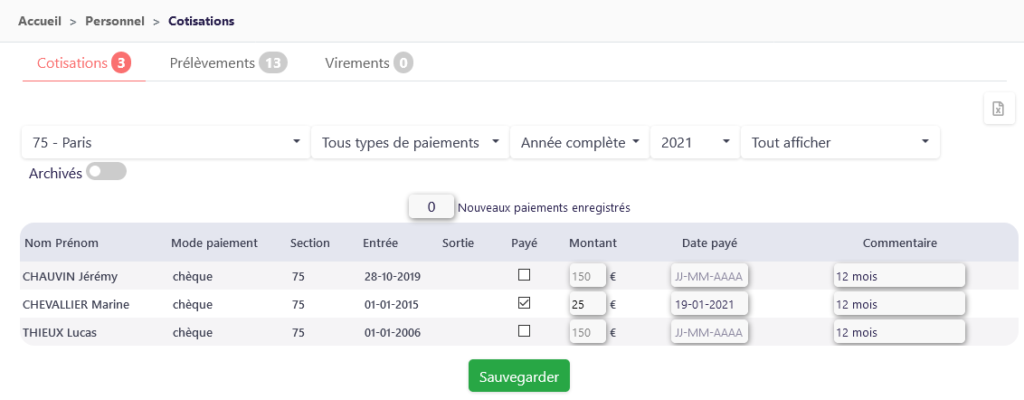This screenshot has width=1024, height=400.
Task: Click the Cotisations count badge 3
Action: tap(121, 63)
